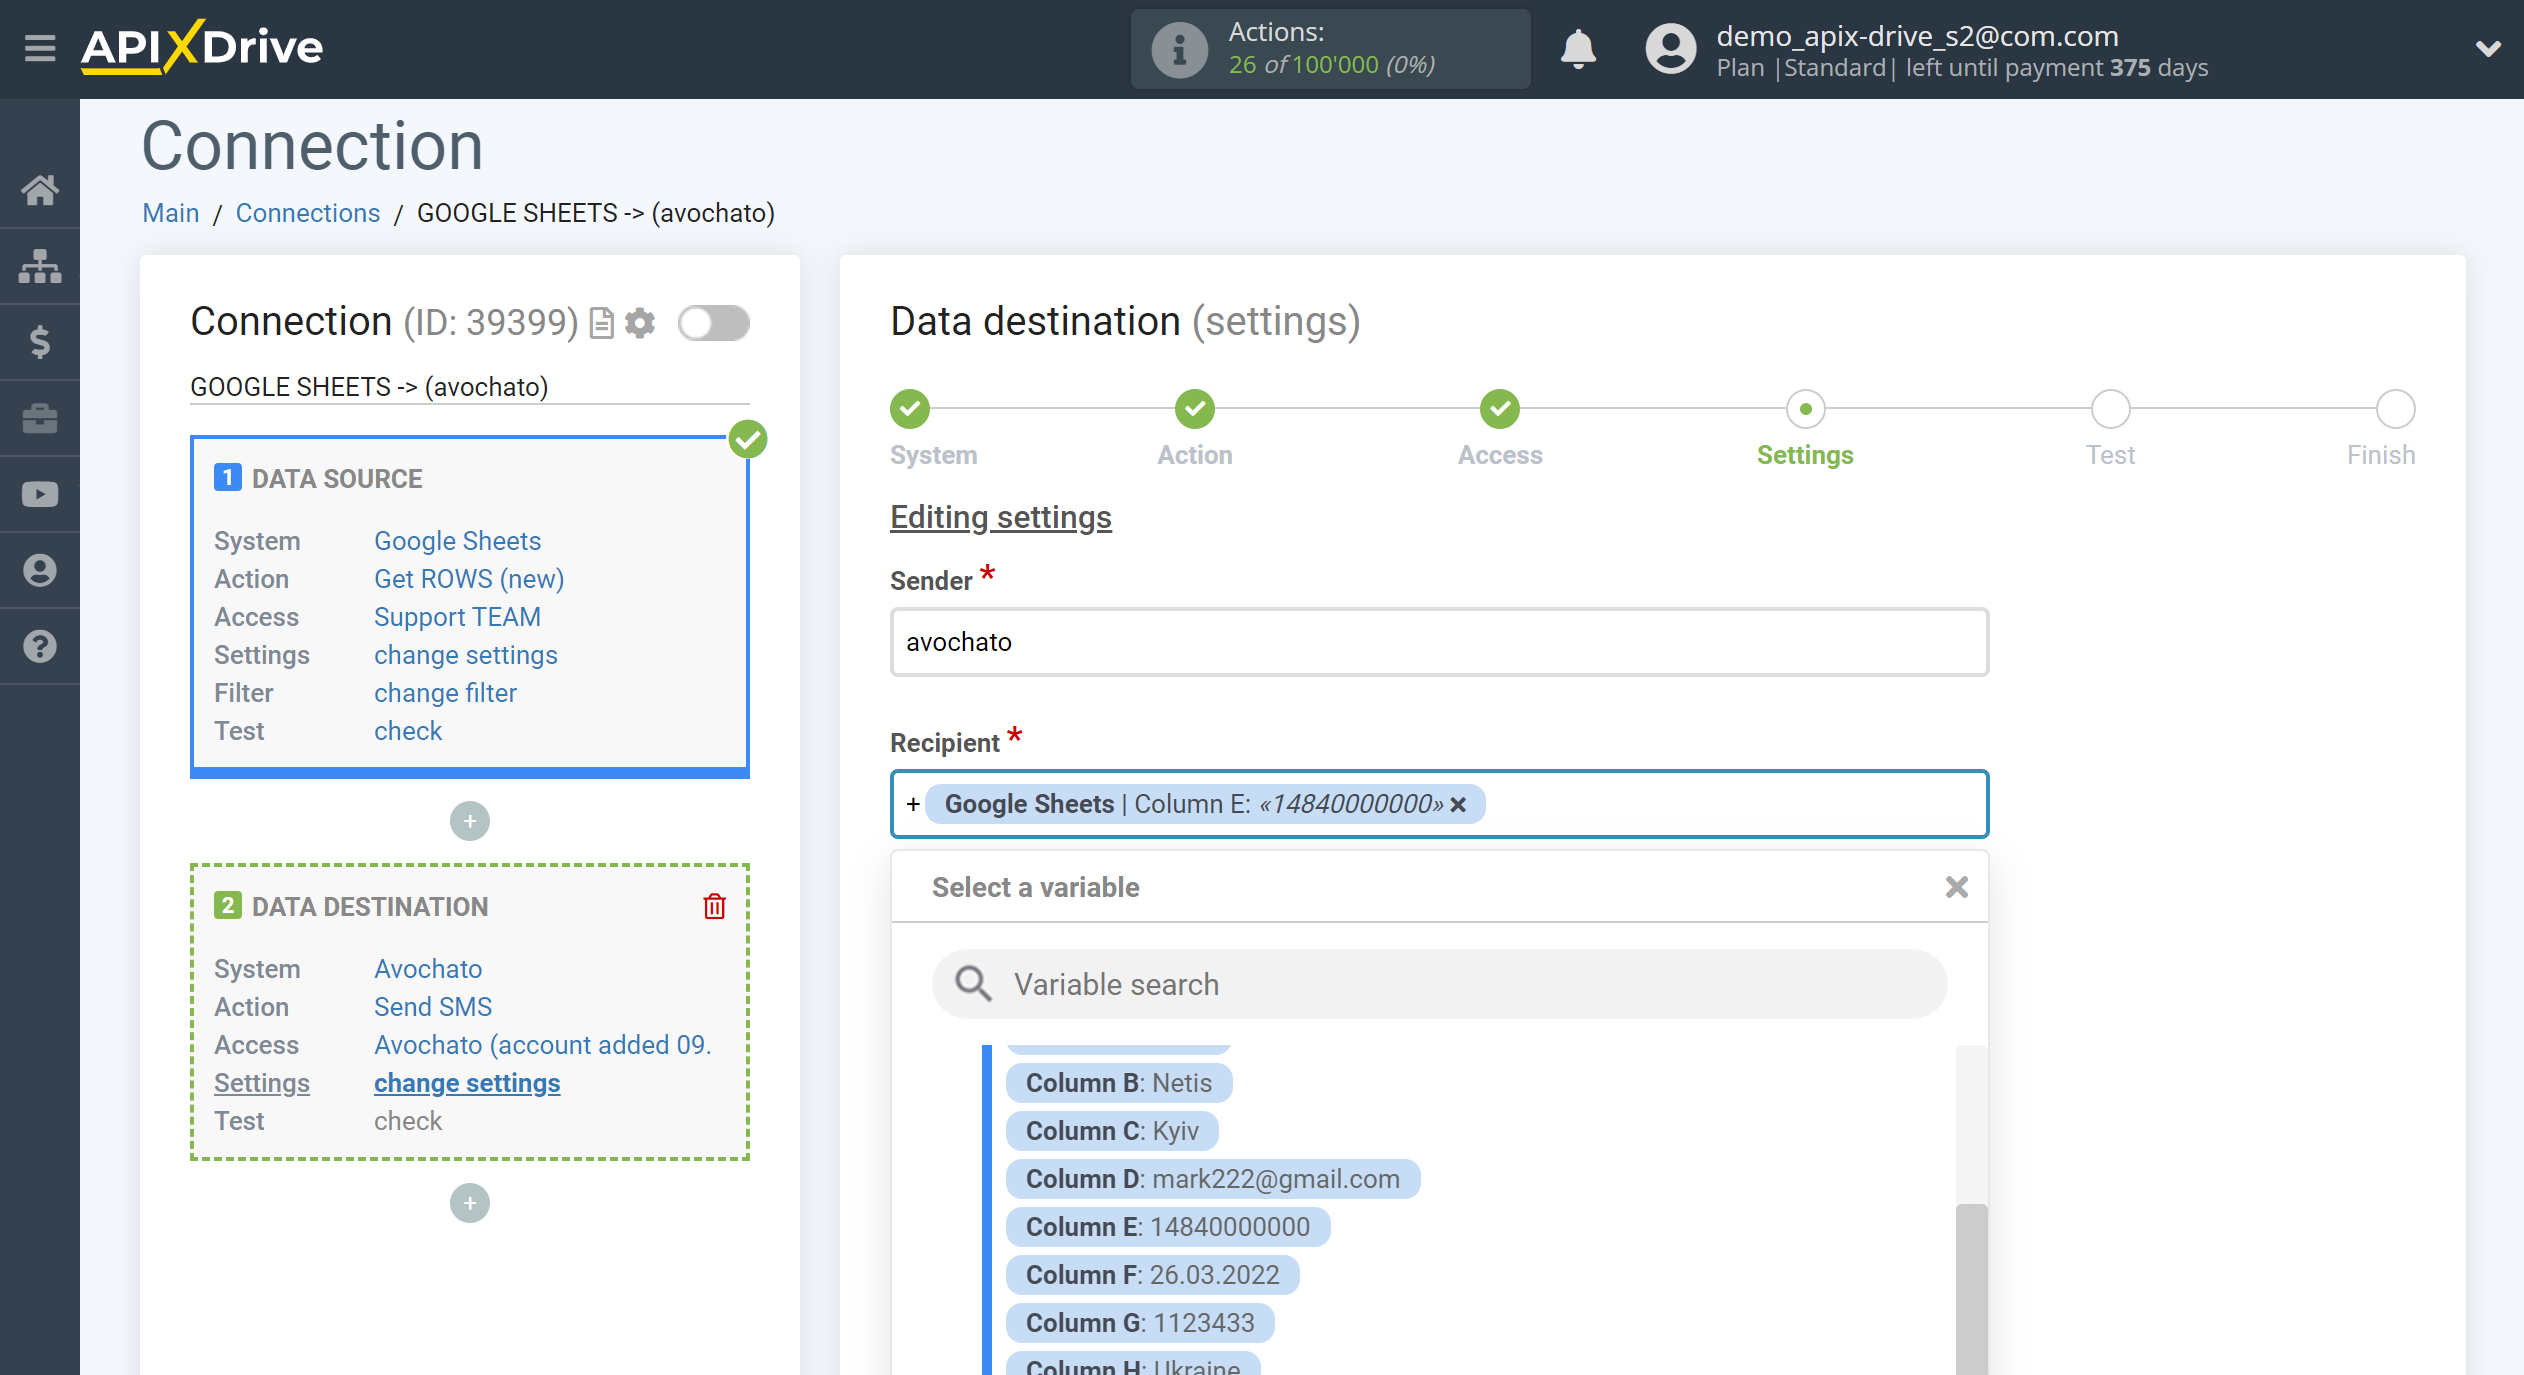Screen dimensions: 2524x1375
Task: Remove Column E tag from Recipient
Action: 1458,805
